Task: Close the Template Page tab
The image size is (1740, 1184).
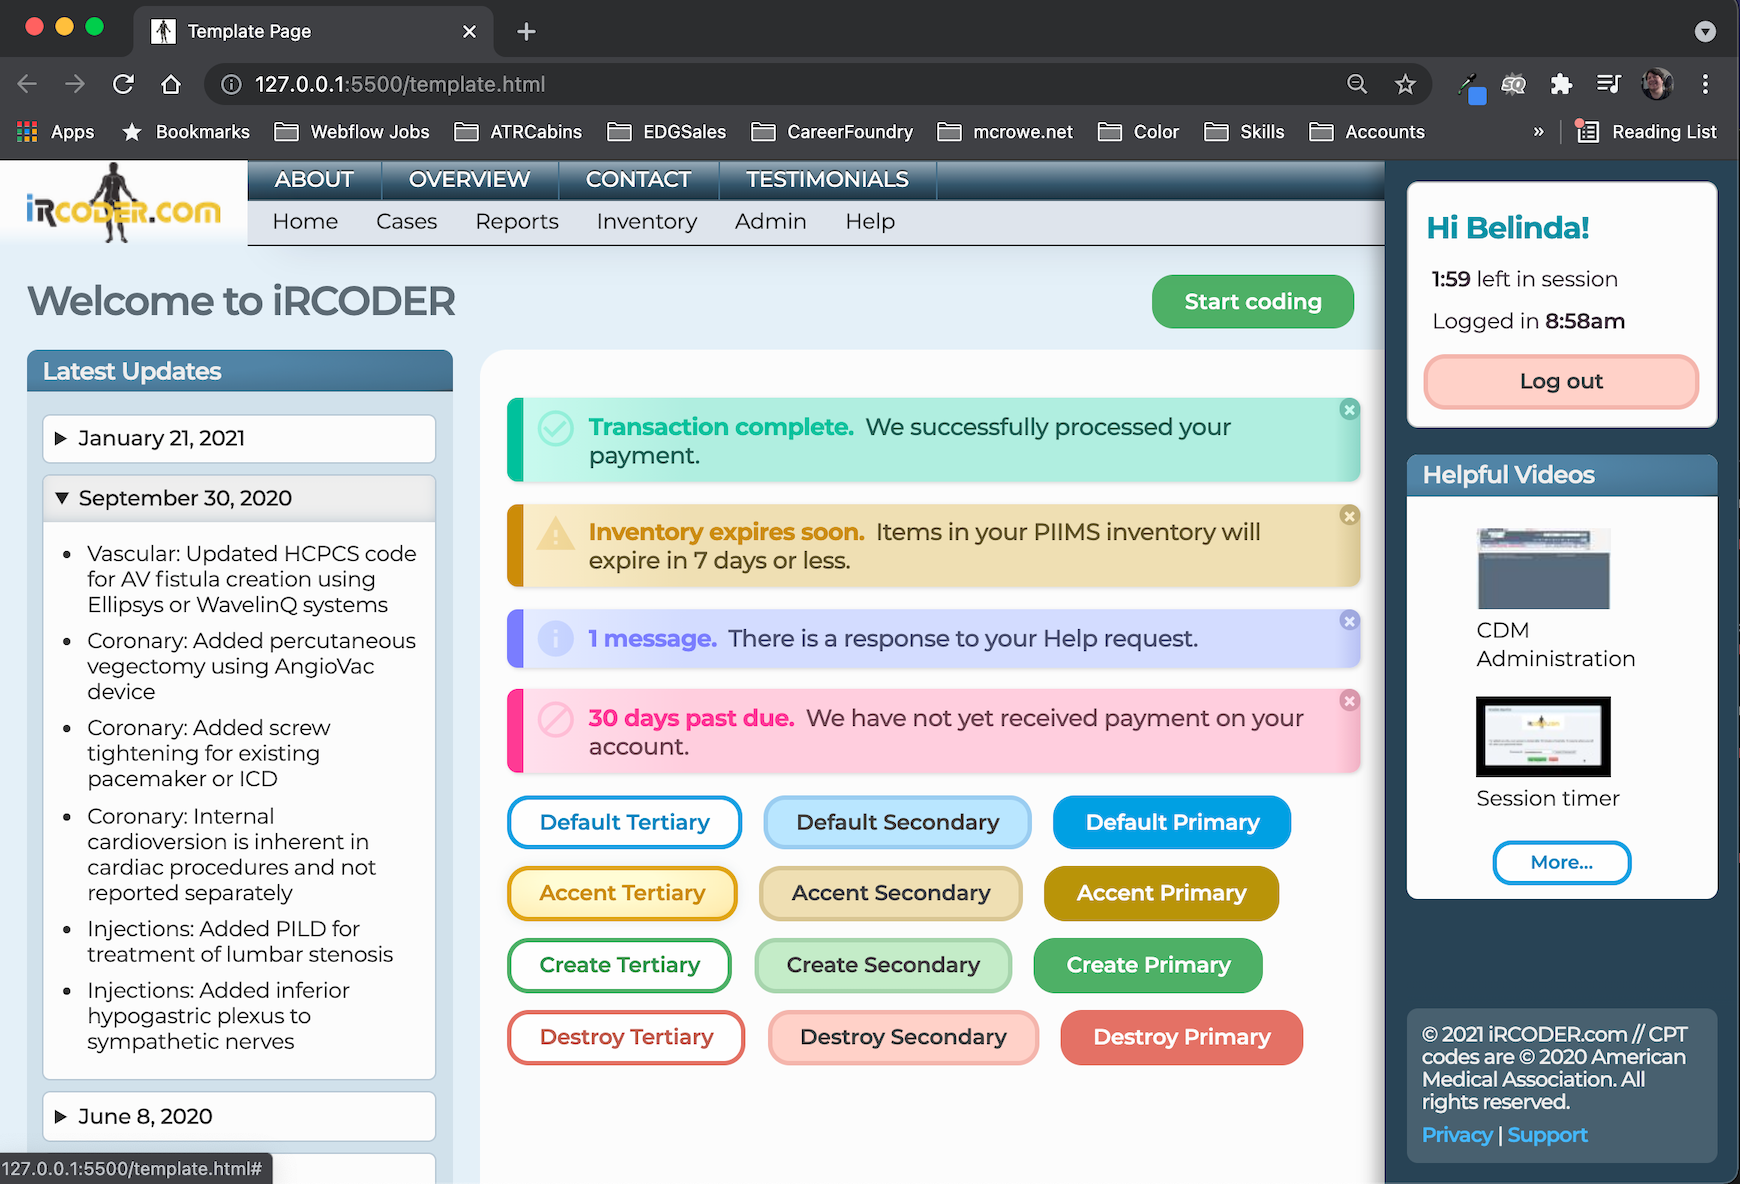Action: (469, 32)
